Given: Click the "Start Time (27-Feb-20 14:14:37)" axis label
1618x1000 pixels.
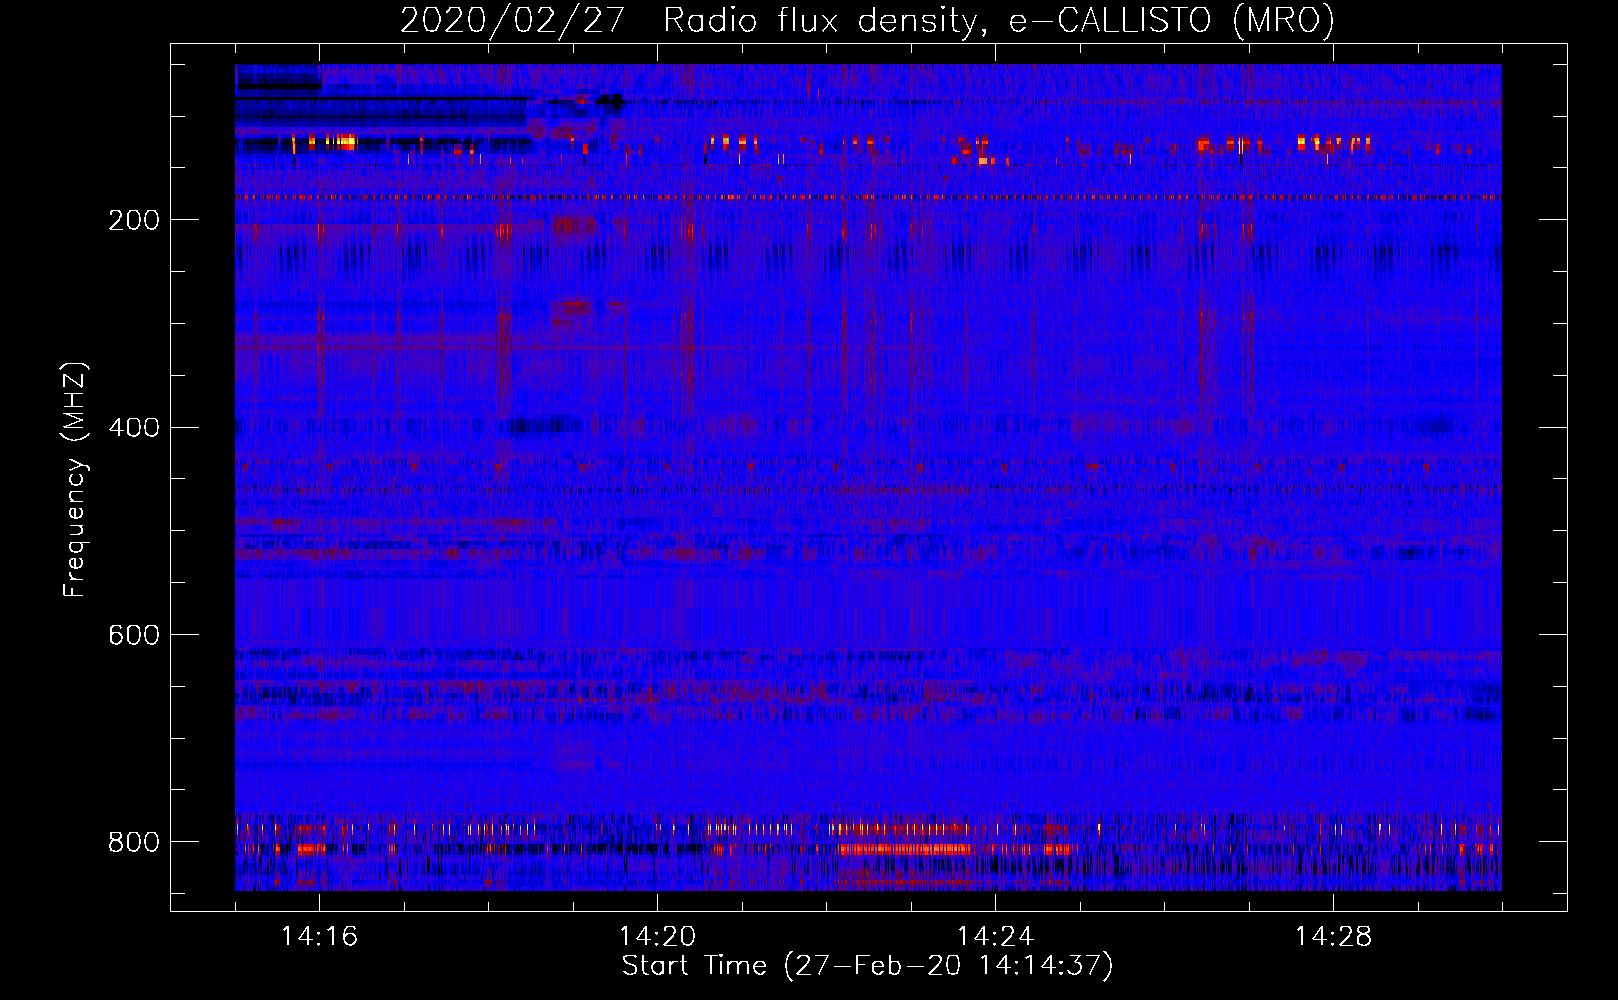Looking at the screenshot, I should [867, 966].
